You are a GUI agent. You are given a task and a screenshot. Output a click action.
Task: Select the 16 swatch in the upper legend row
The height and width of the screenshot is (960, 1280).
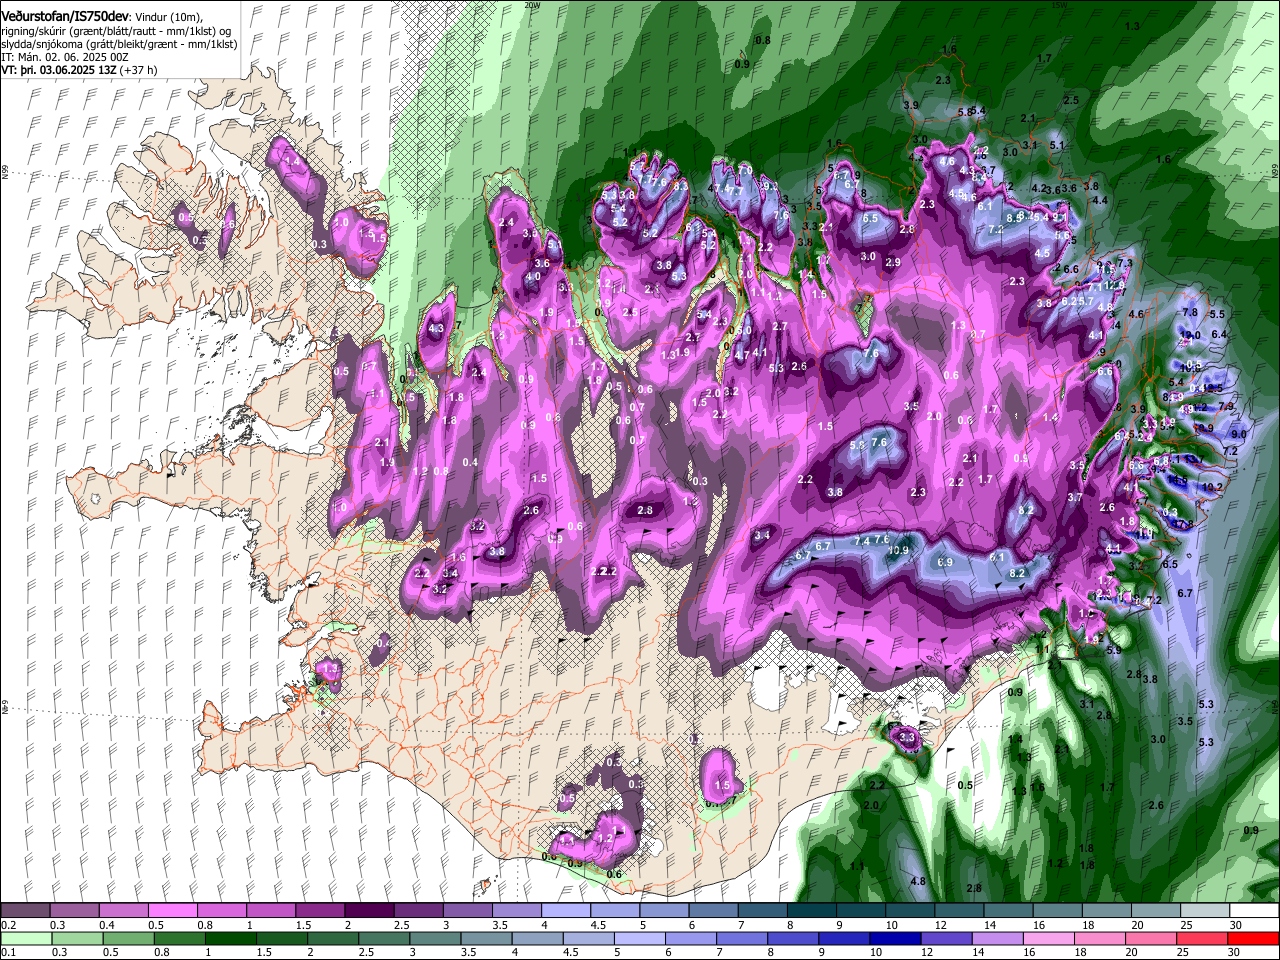point(1058,910)
